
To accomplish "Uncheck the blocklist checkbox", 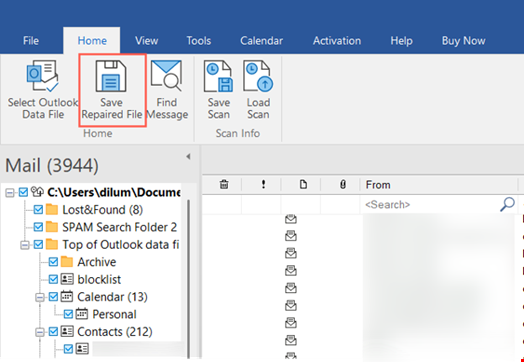I will pyautogui.click(x=53, y=279).
